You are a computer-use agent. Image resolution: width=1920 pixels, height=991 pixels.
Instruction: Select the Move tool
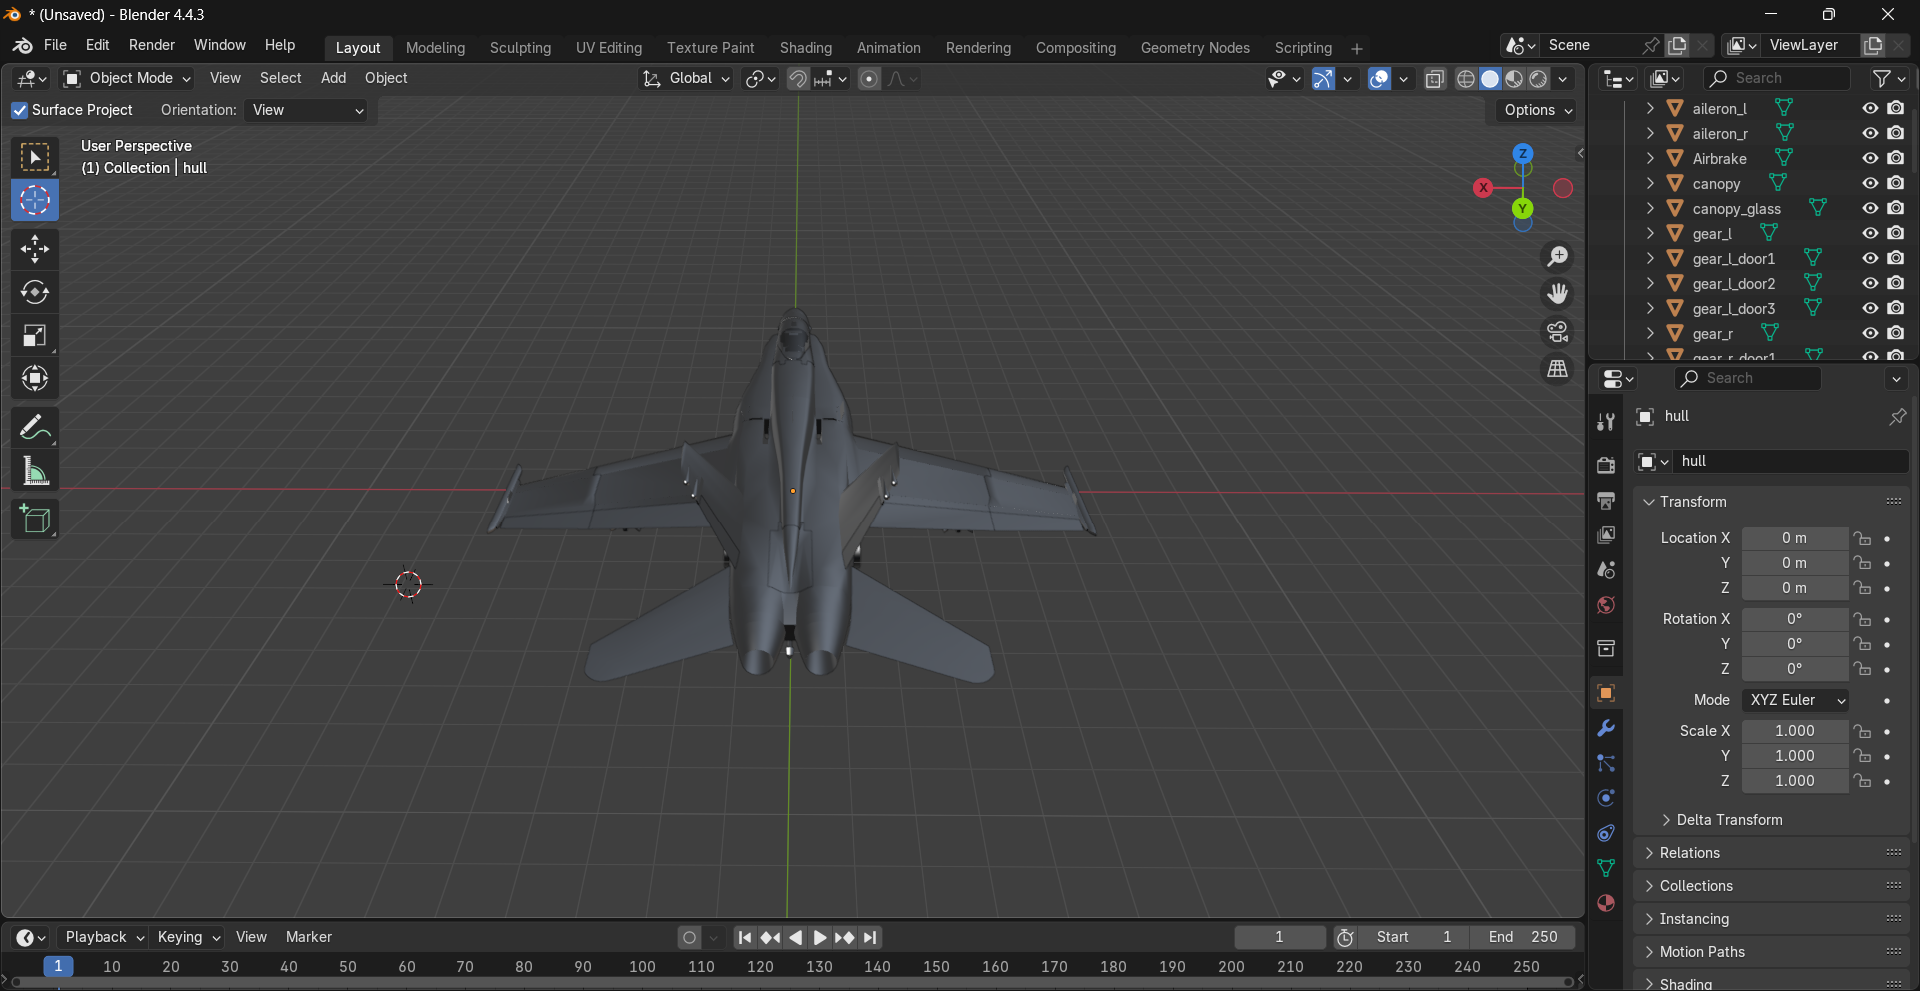[x=35, y=248]
